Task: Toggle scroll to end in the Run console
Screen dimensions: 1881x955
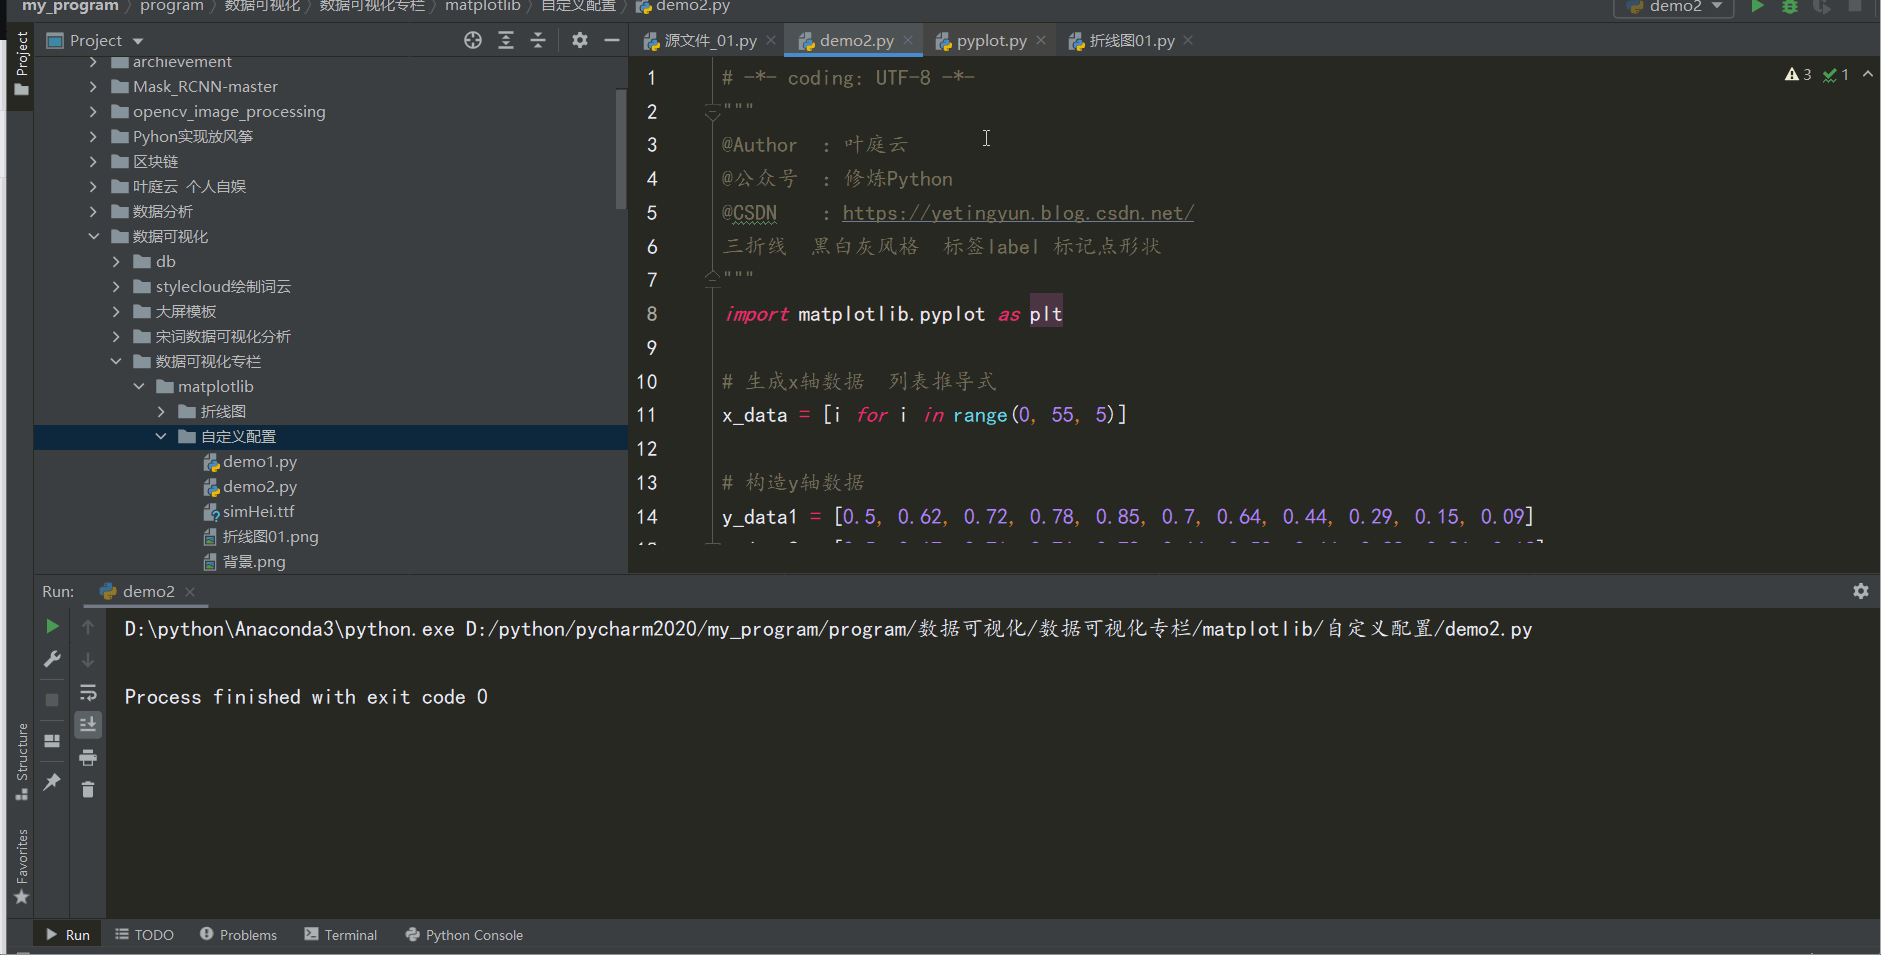Action: (88, 724)
